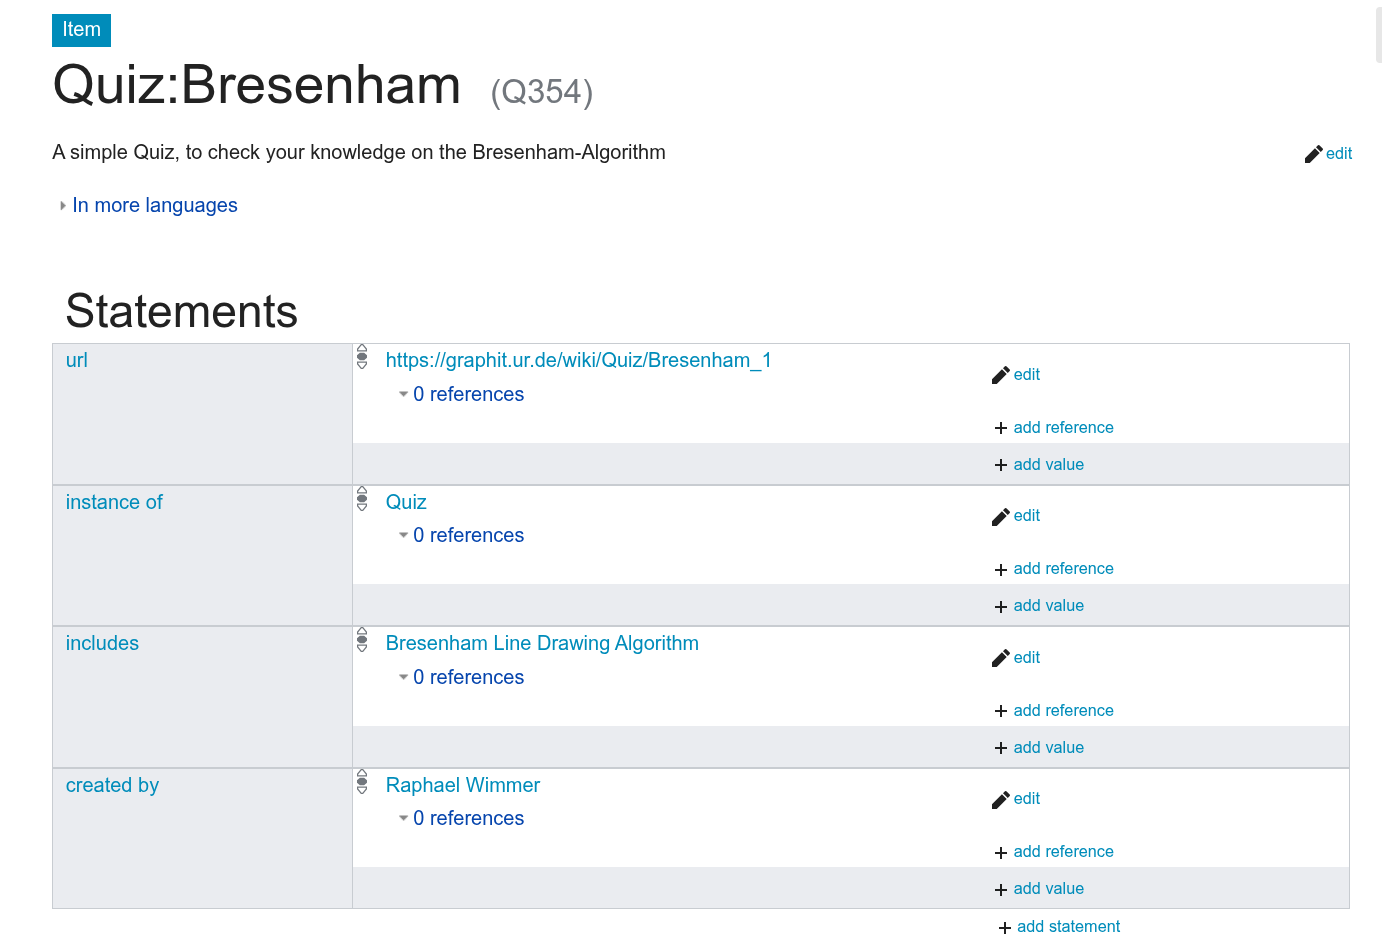Click plus icon beside add statement
The width and height of the screenshot is (1382, 937).
(x=1005, y=928)
